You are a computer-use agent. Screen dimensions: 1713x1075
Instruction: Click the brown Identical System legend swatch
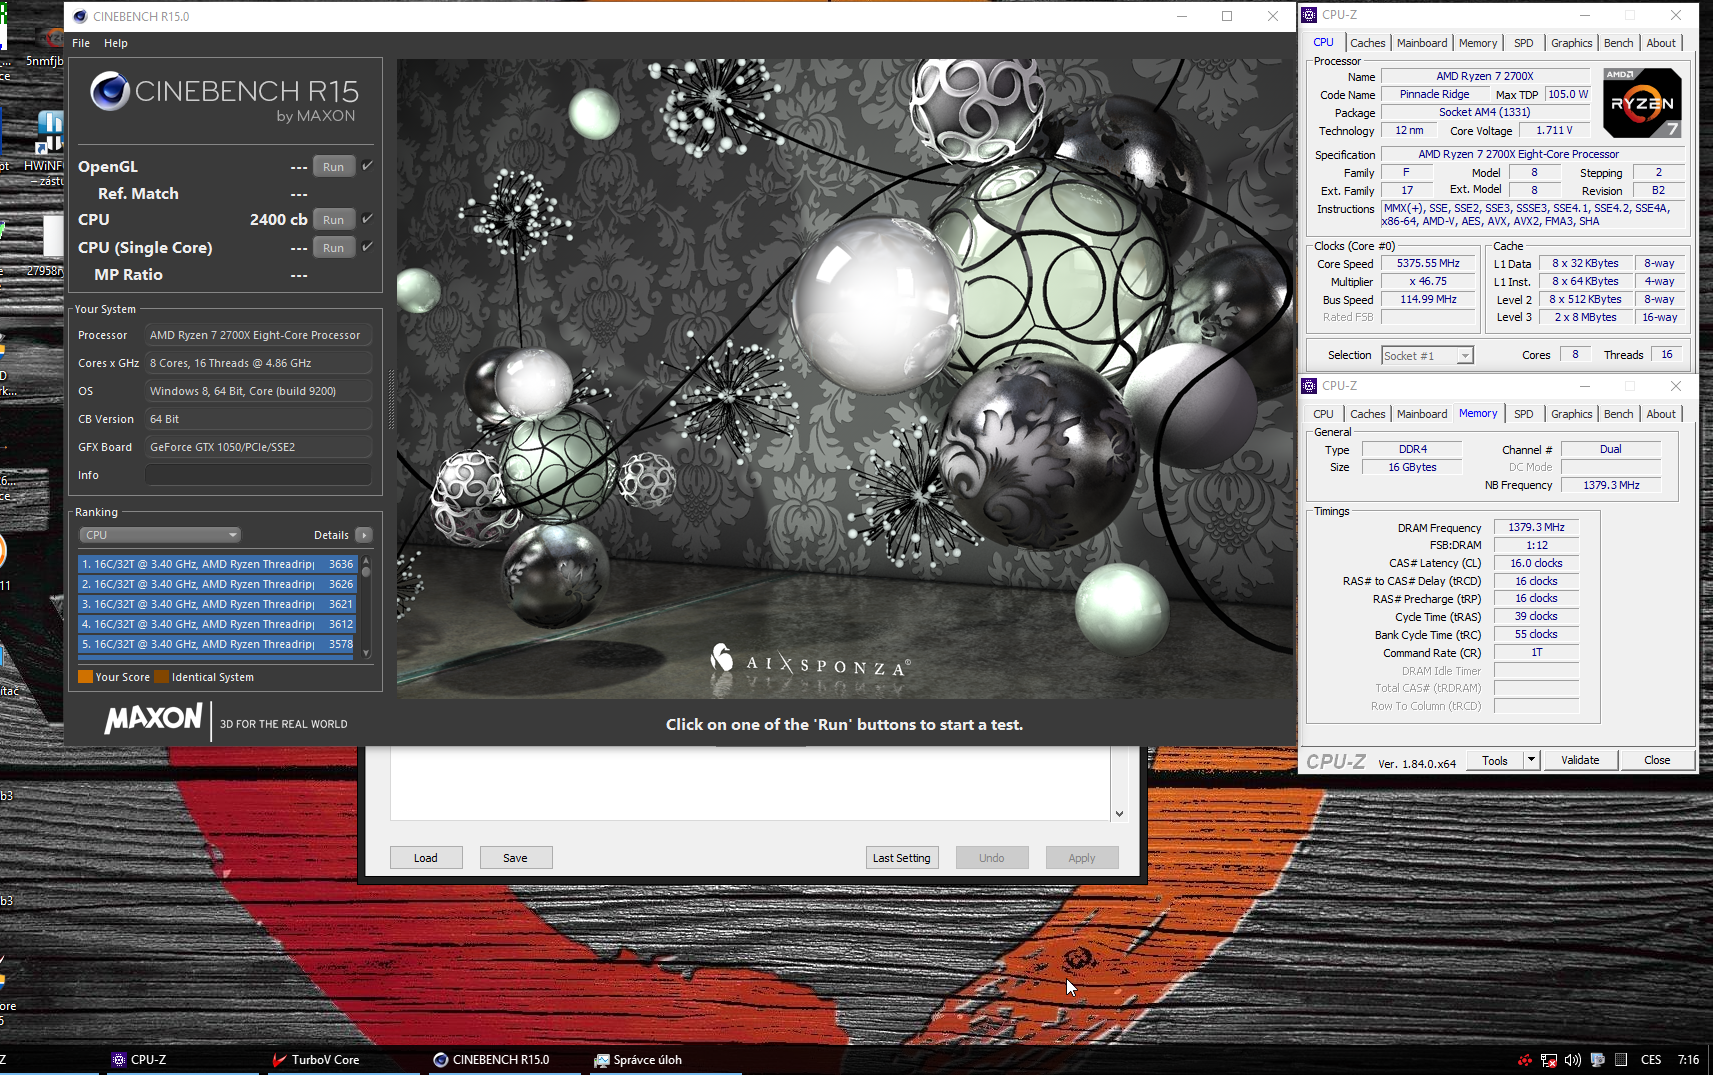[x=161, y=677]
